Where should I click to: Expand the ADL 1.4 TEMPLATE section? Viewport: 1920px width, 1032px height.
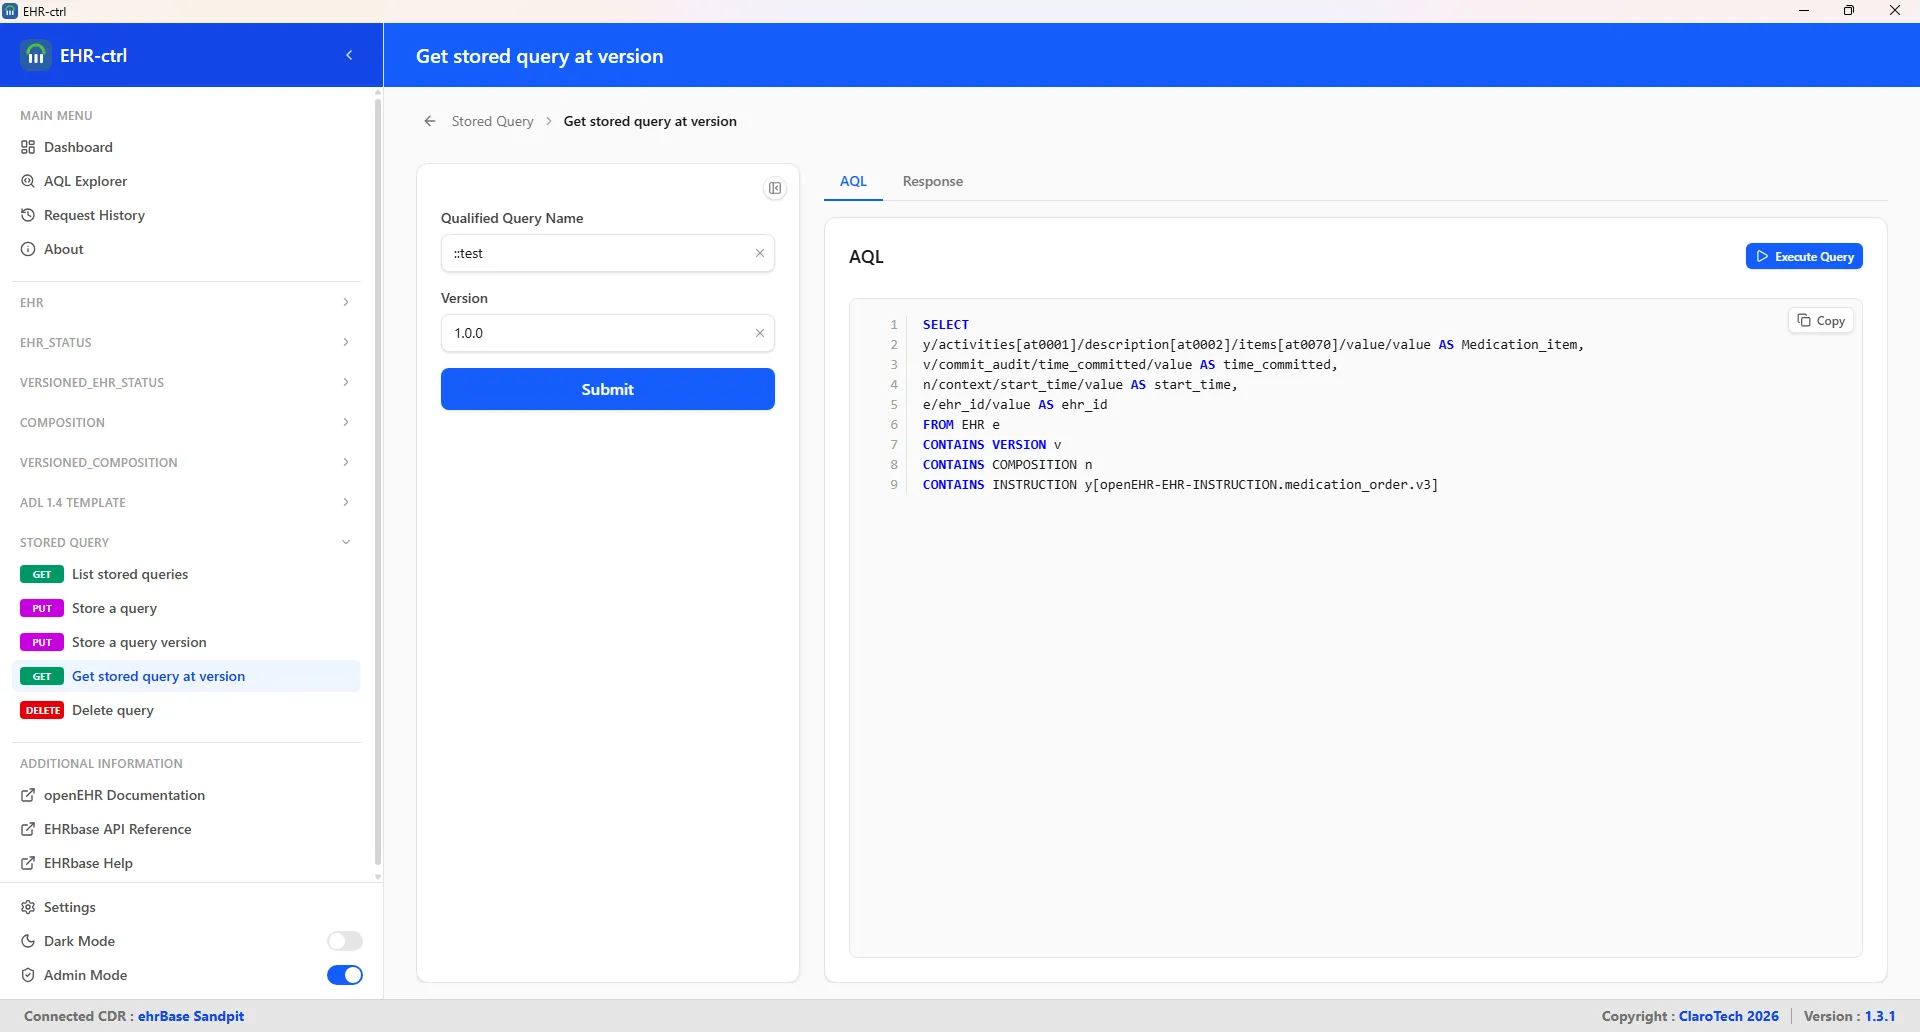(186, 502)
